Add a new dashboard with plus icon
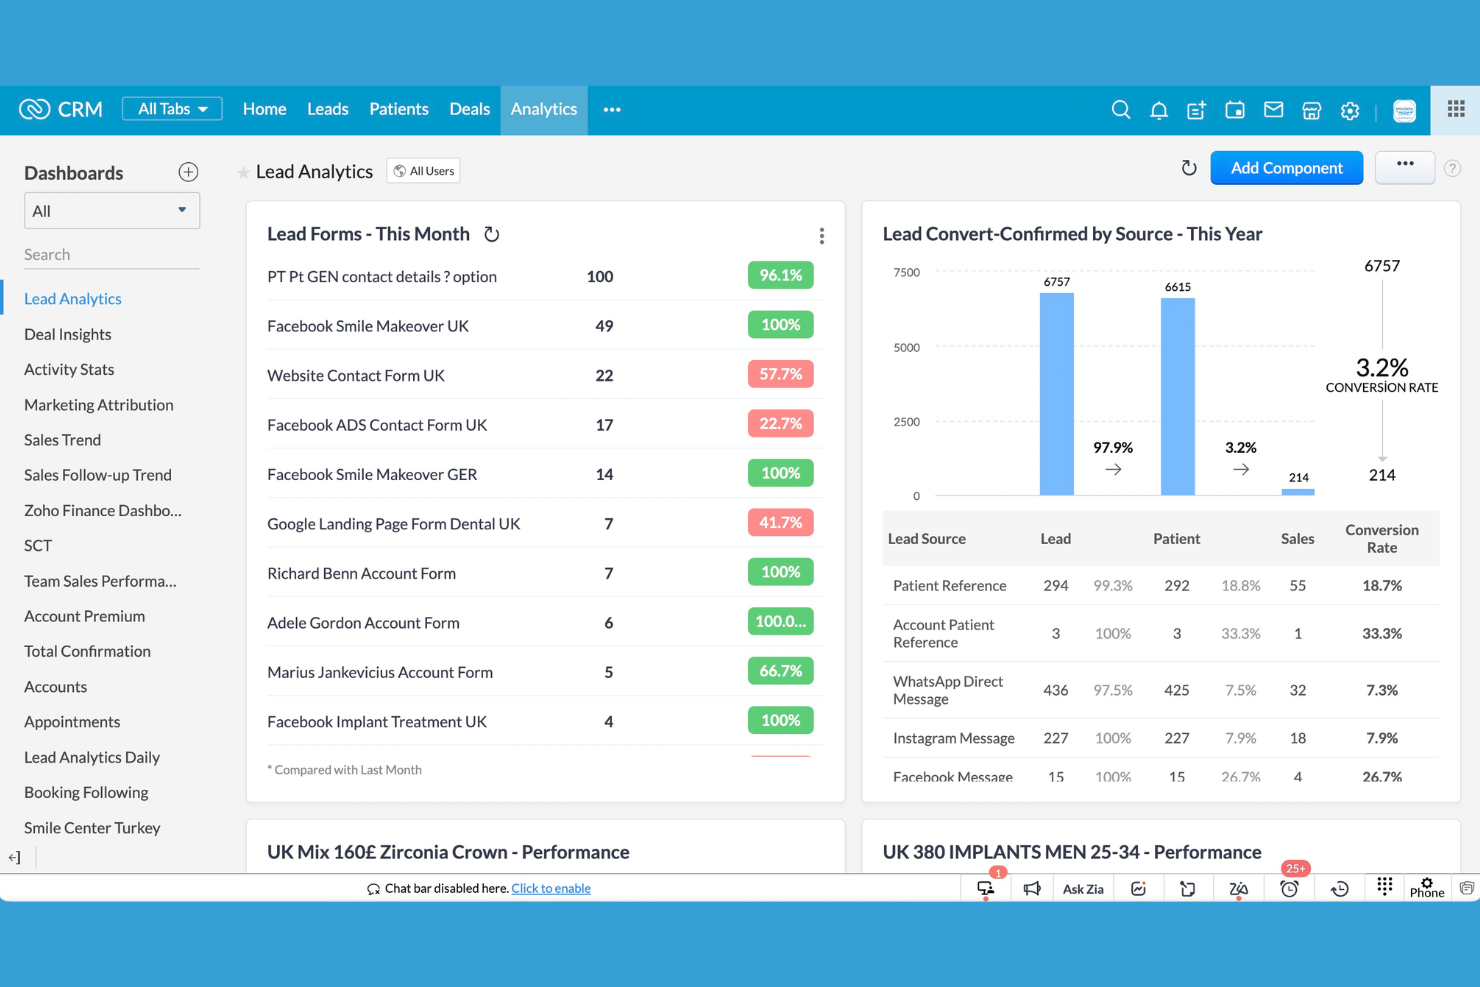This screenshot has height=987, width=1480. tap(188, 172)
